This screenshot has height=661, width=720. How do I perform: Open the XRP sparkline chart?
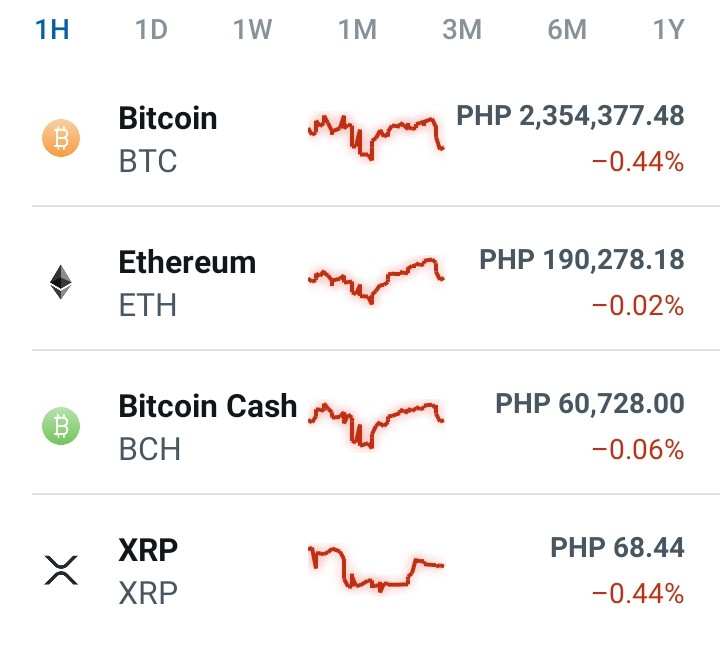[376, 569]
